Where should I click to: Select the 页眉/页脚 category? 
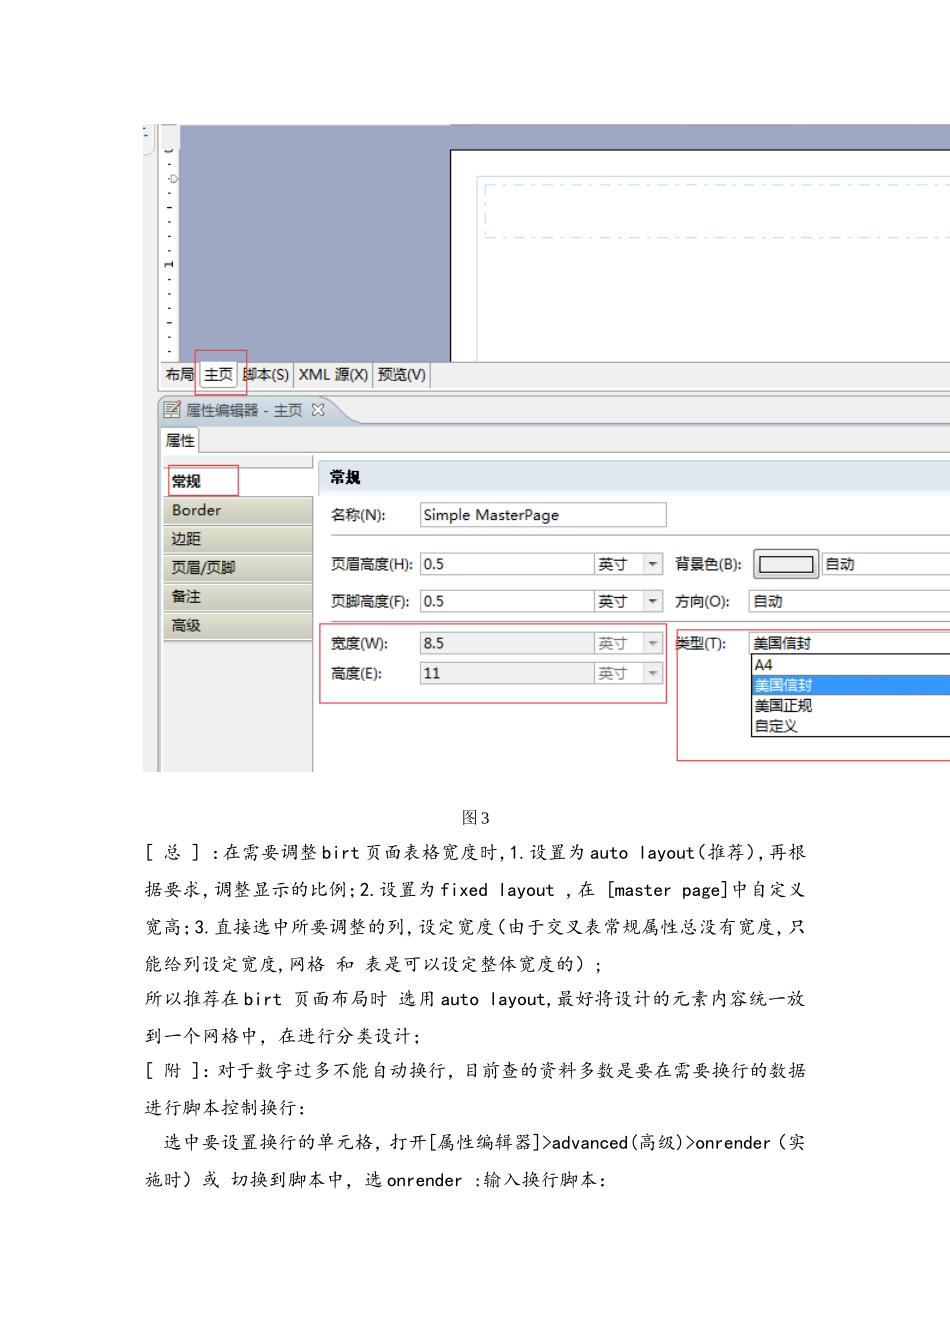238,568
